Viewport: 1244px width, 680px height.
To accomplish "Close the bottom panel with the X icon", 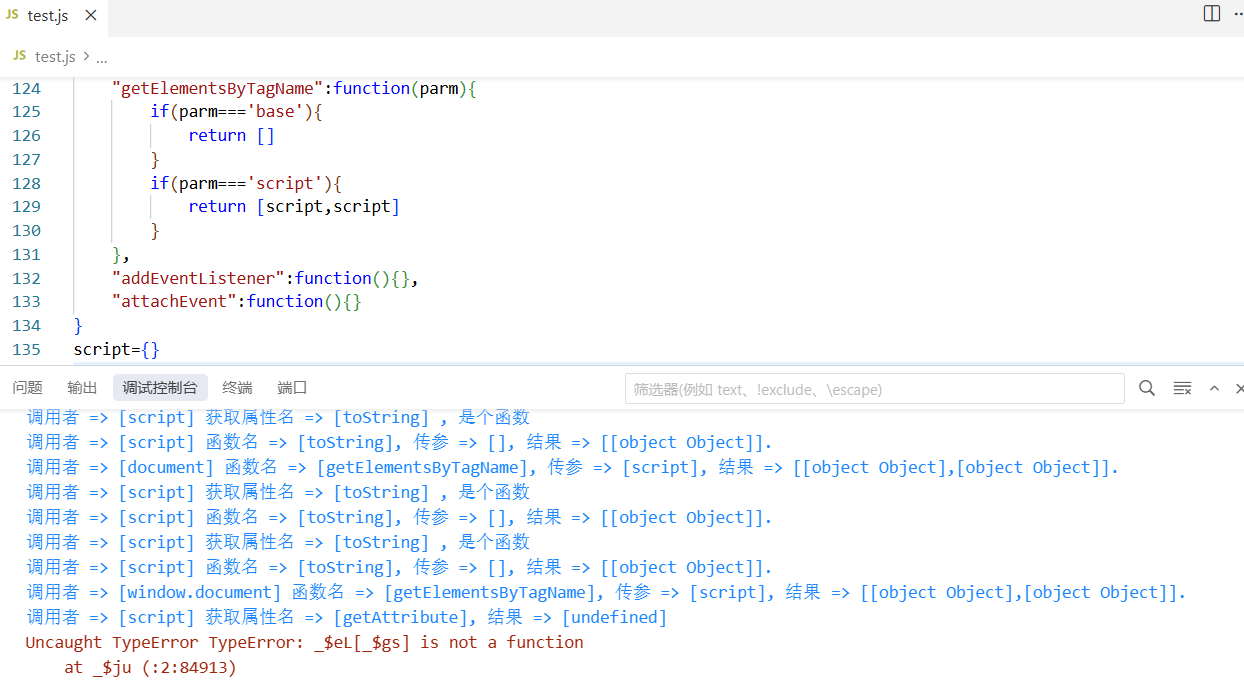I will click(1239, 388).
